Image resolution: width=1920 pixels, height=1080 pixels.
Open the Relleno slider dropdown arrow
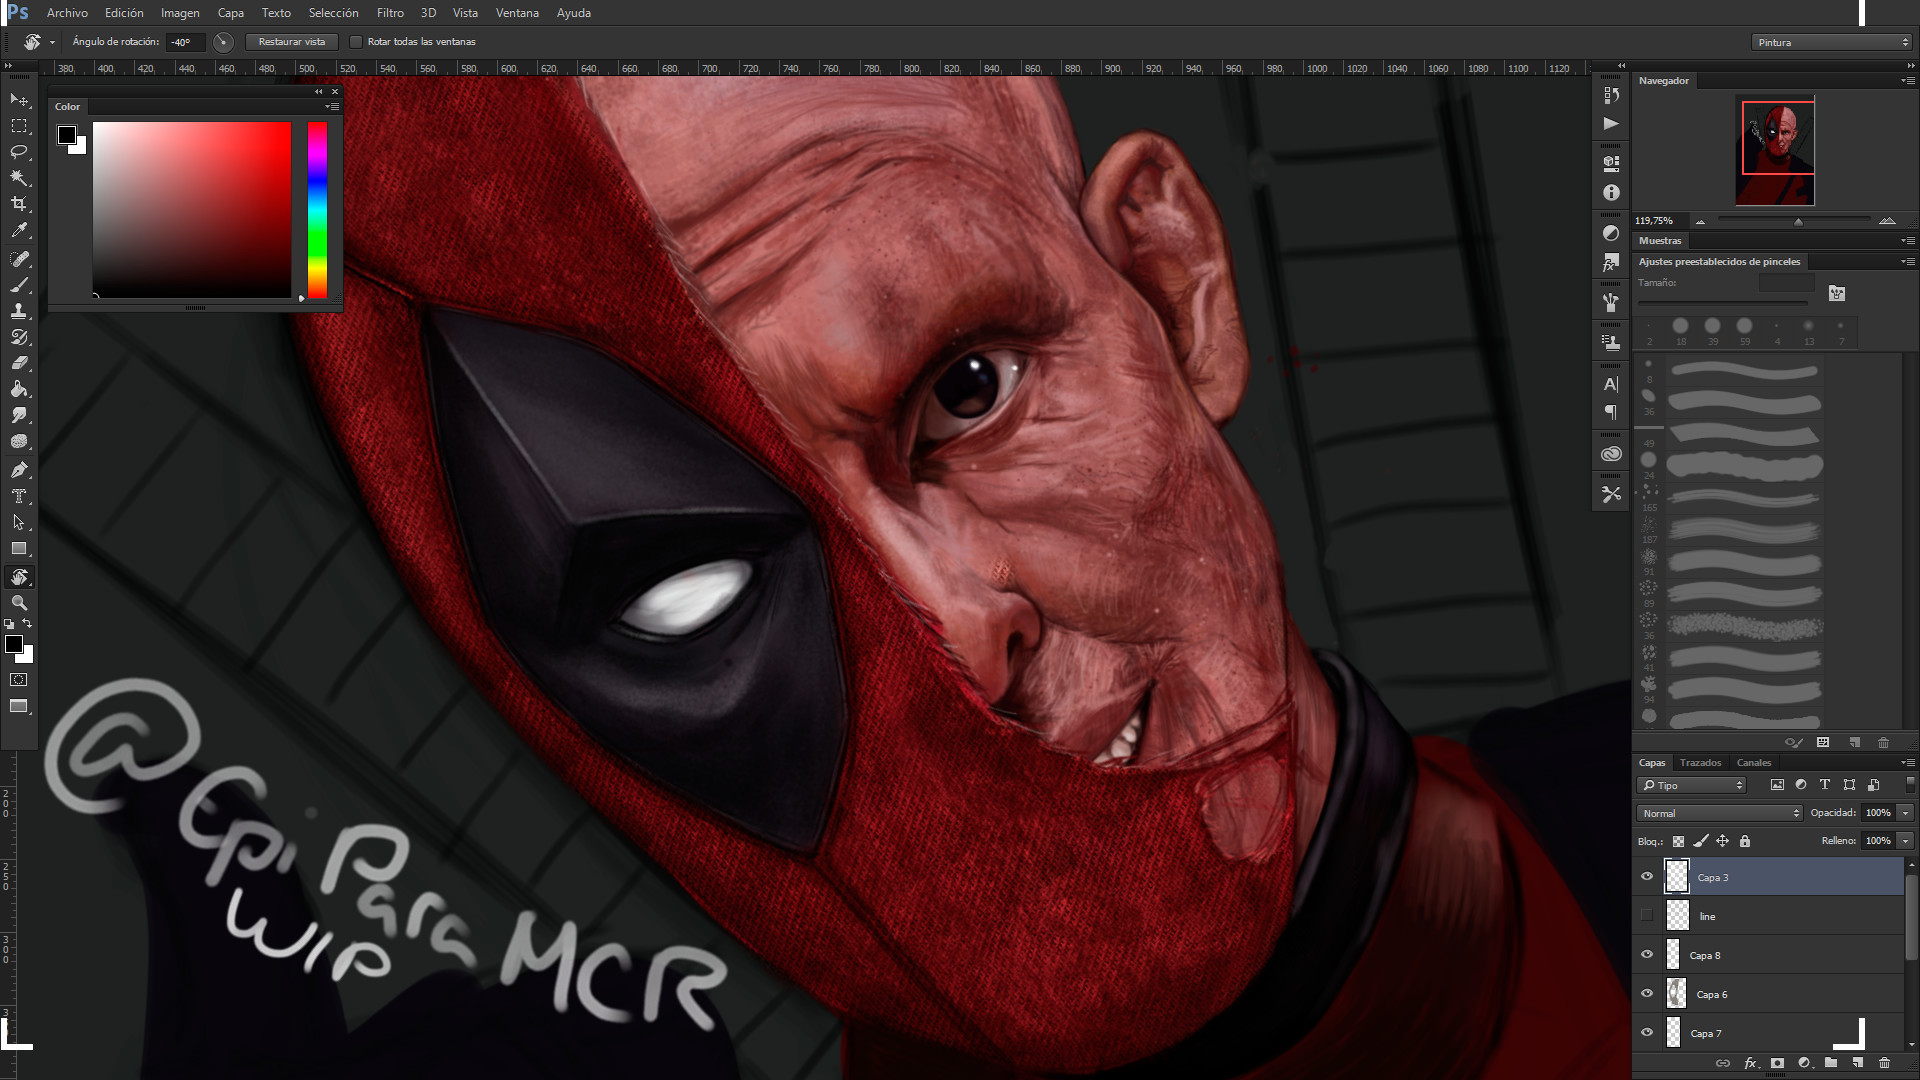[1905, 841]
